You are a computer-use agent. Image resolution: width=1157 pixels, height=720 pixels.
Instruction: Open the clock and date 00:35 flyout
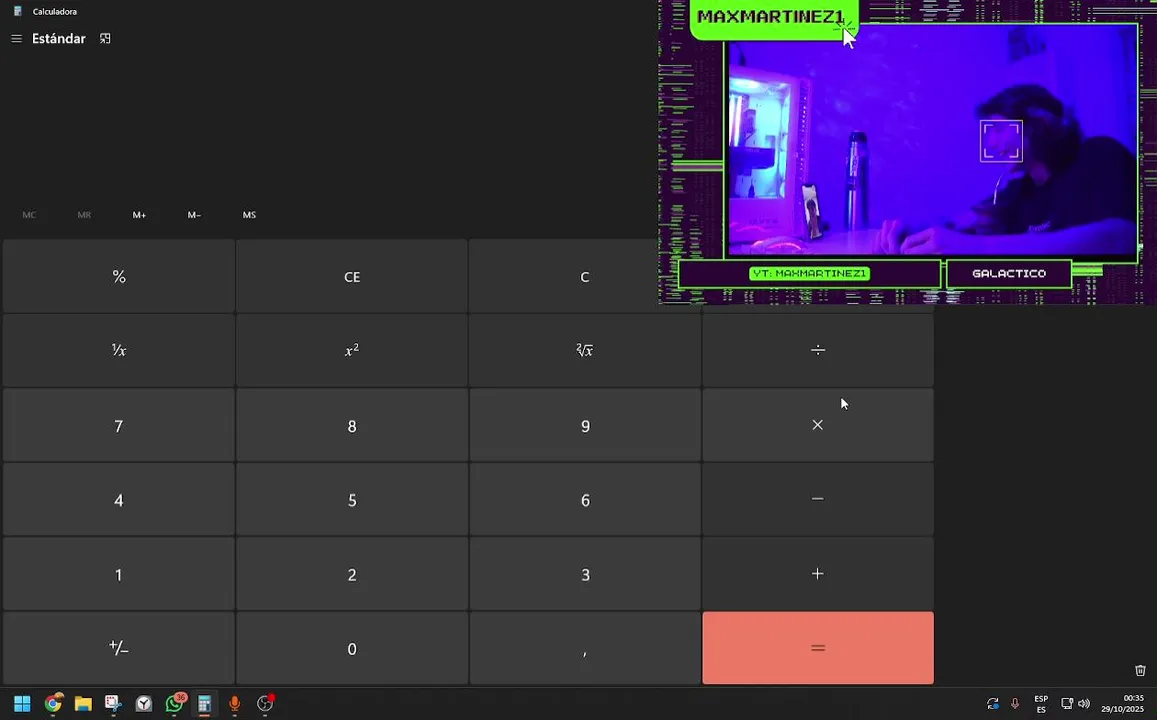coord(1123,703)
